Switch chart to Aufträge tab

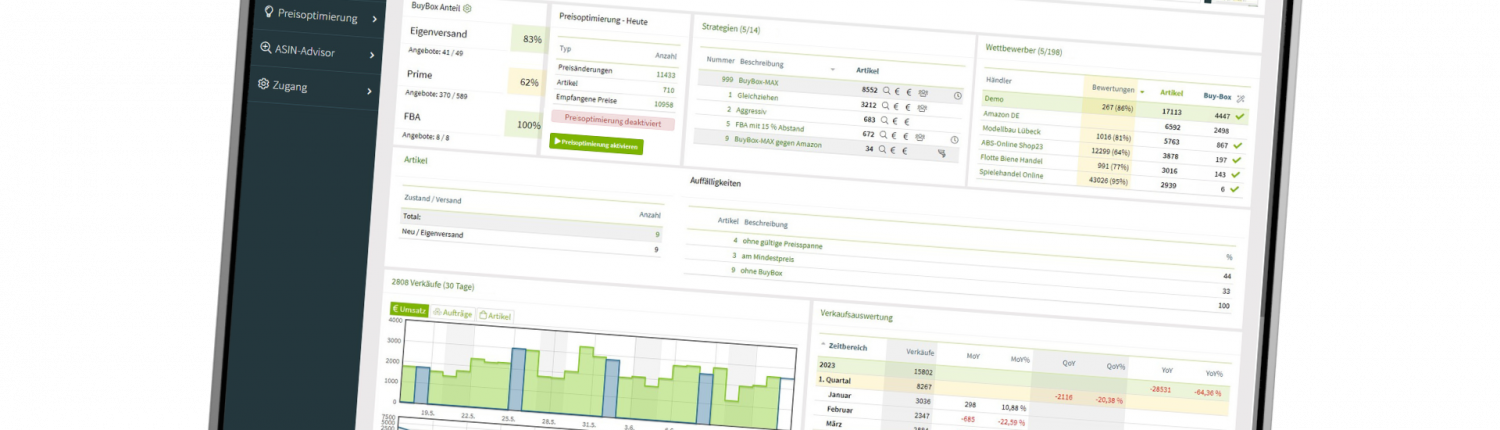click(453, 313)
